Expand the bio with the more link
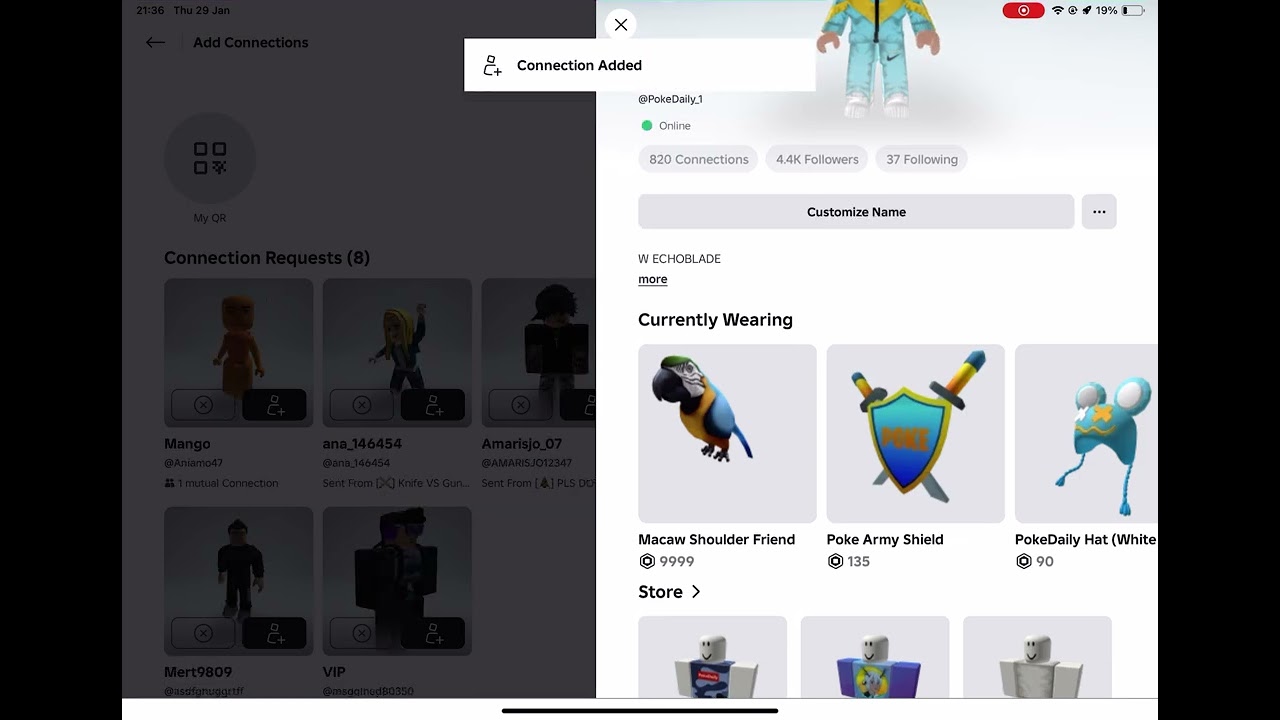This screenshot has width=1280, height=720. click(x=653, y=280)
